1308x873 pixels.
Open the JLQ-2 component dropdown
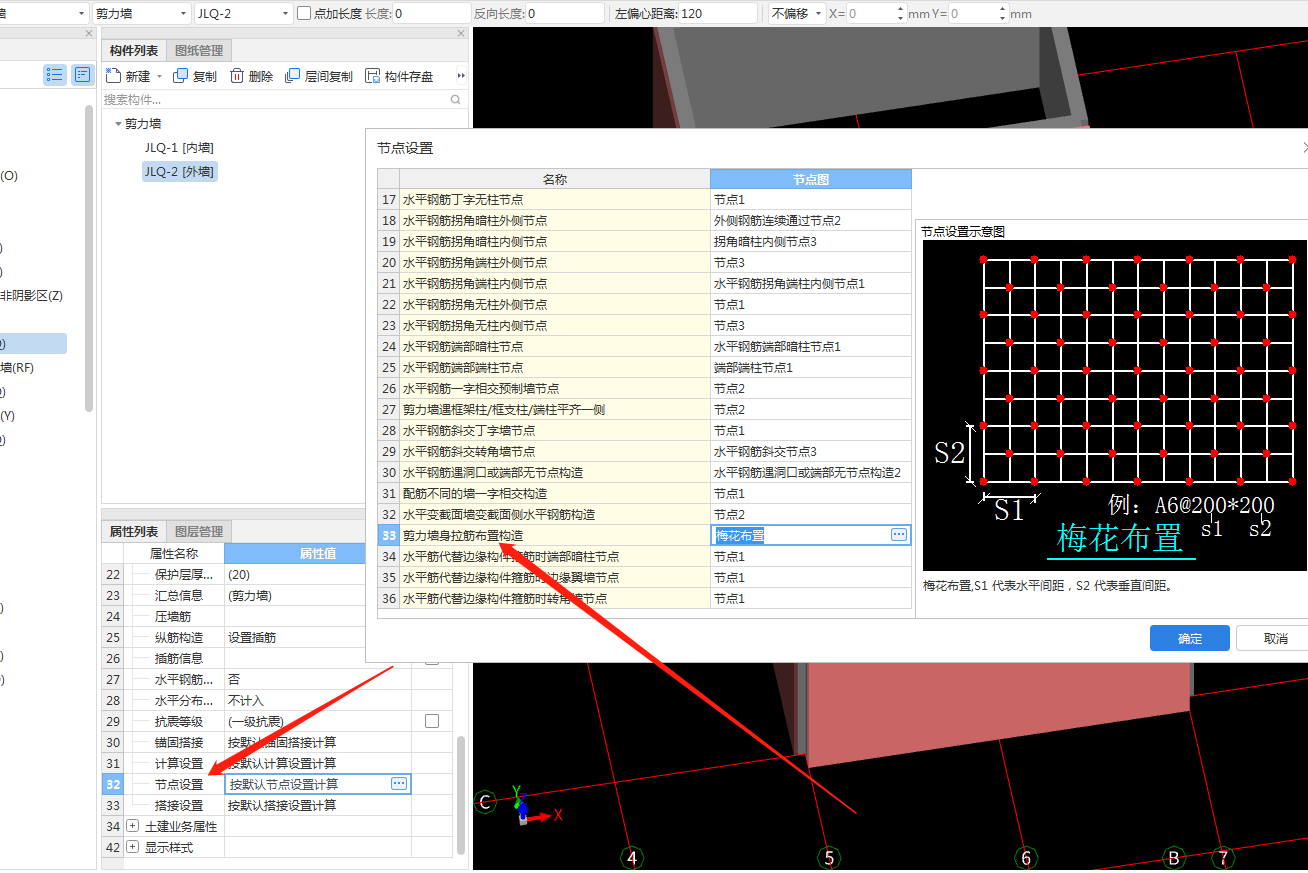pyautogui.click(x=284, y=13)
